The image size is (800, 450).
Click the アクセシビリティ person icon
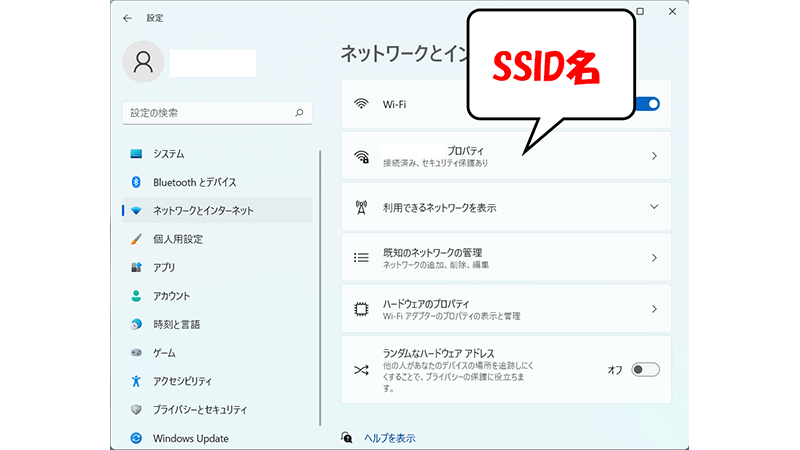click(x=137, y=381)
